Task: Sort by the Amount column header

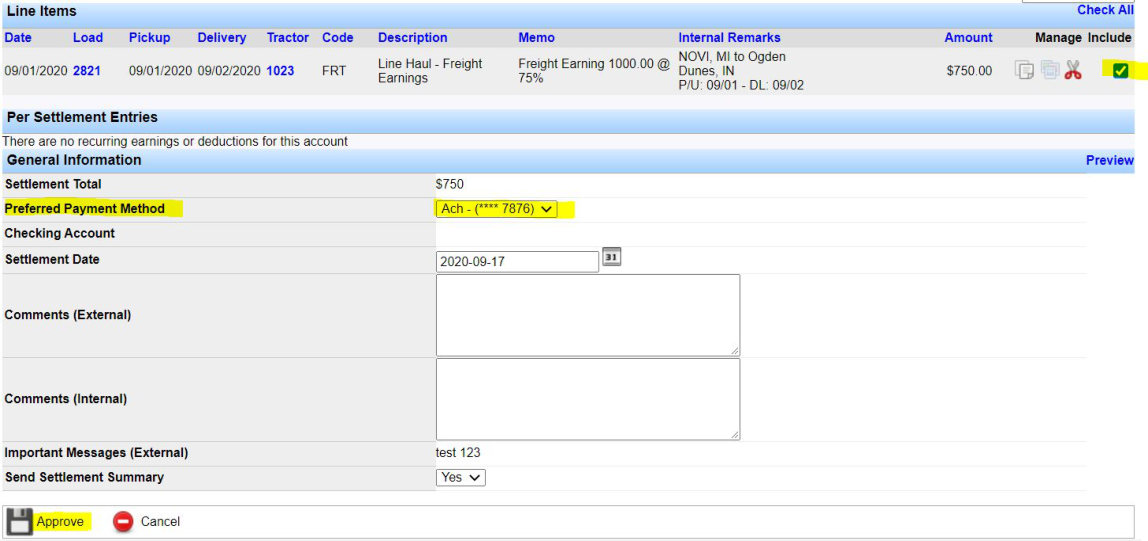Action: click(x=969, y=37)
